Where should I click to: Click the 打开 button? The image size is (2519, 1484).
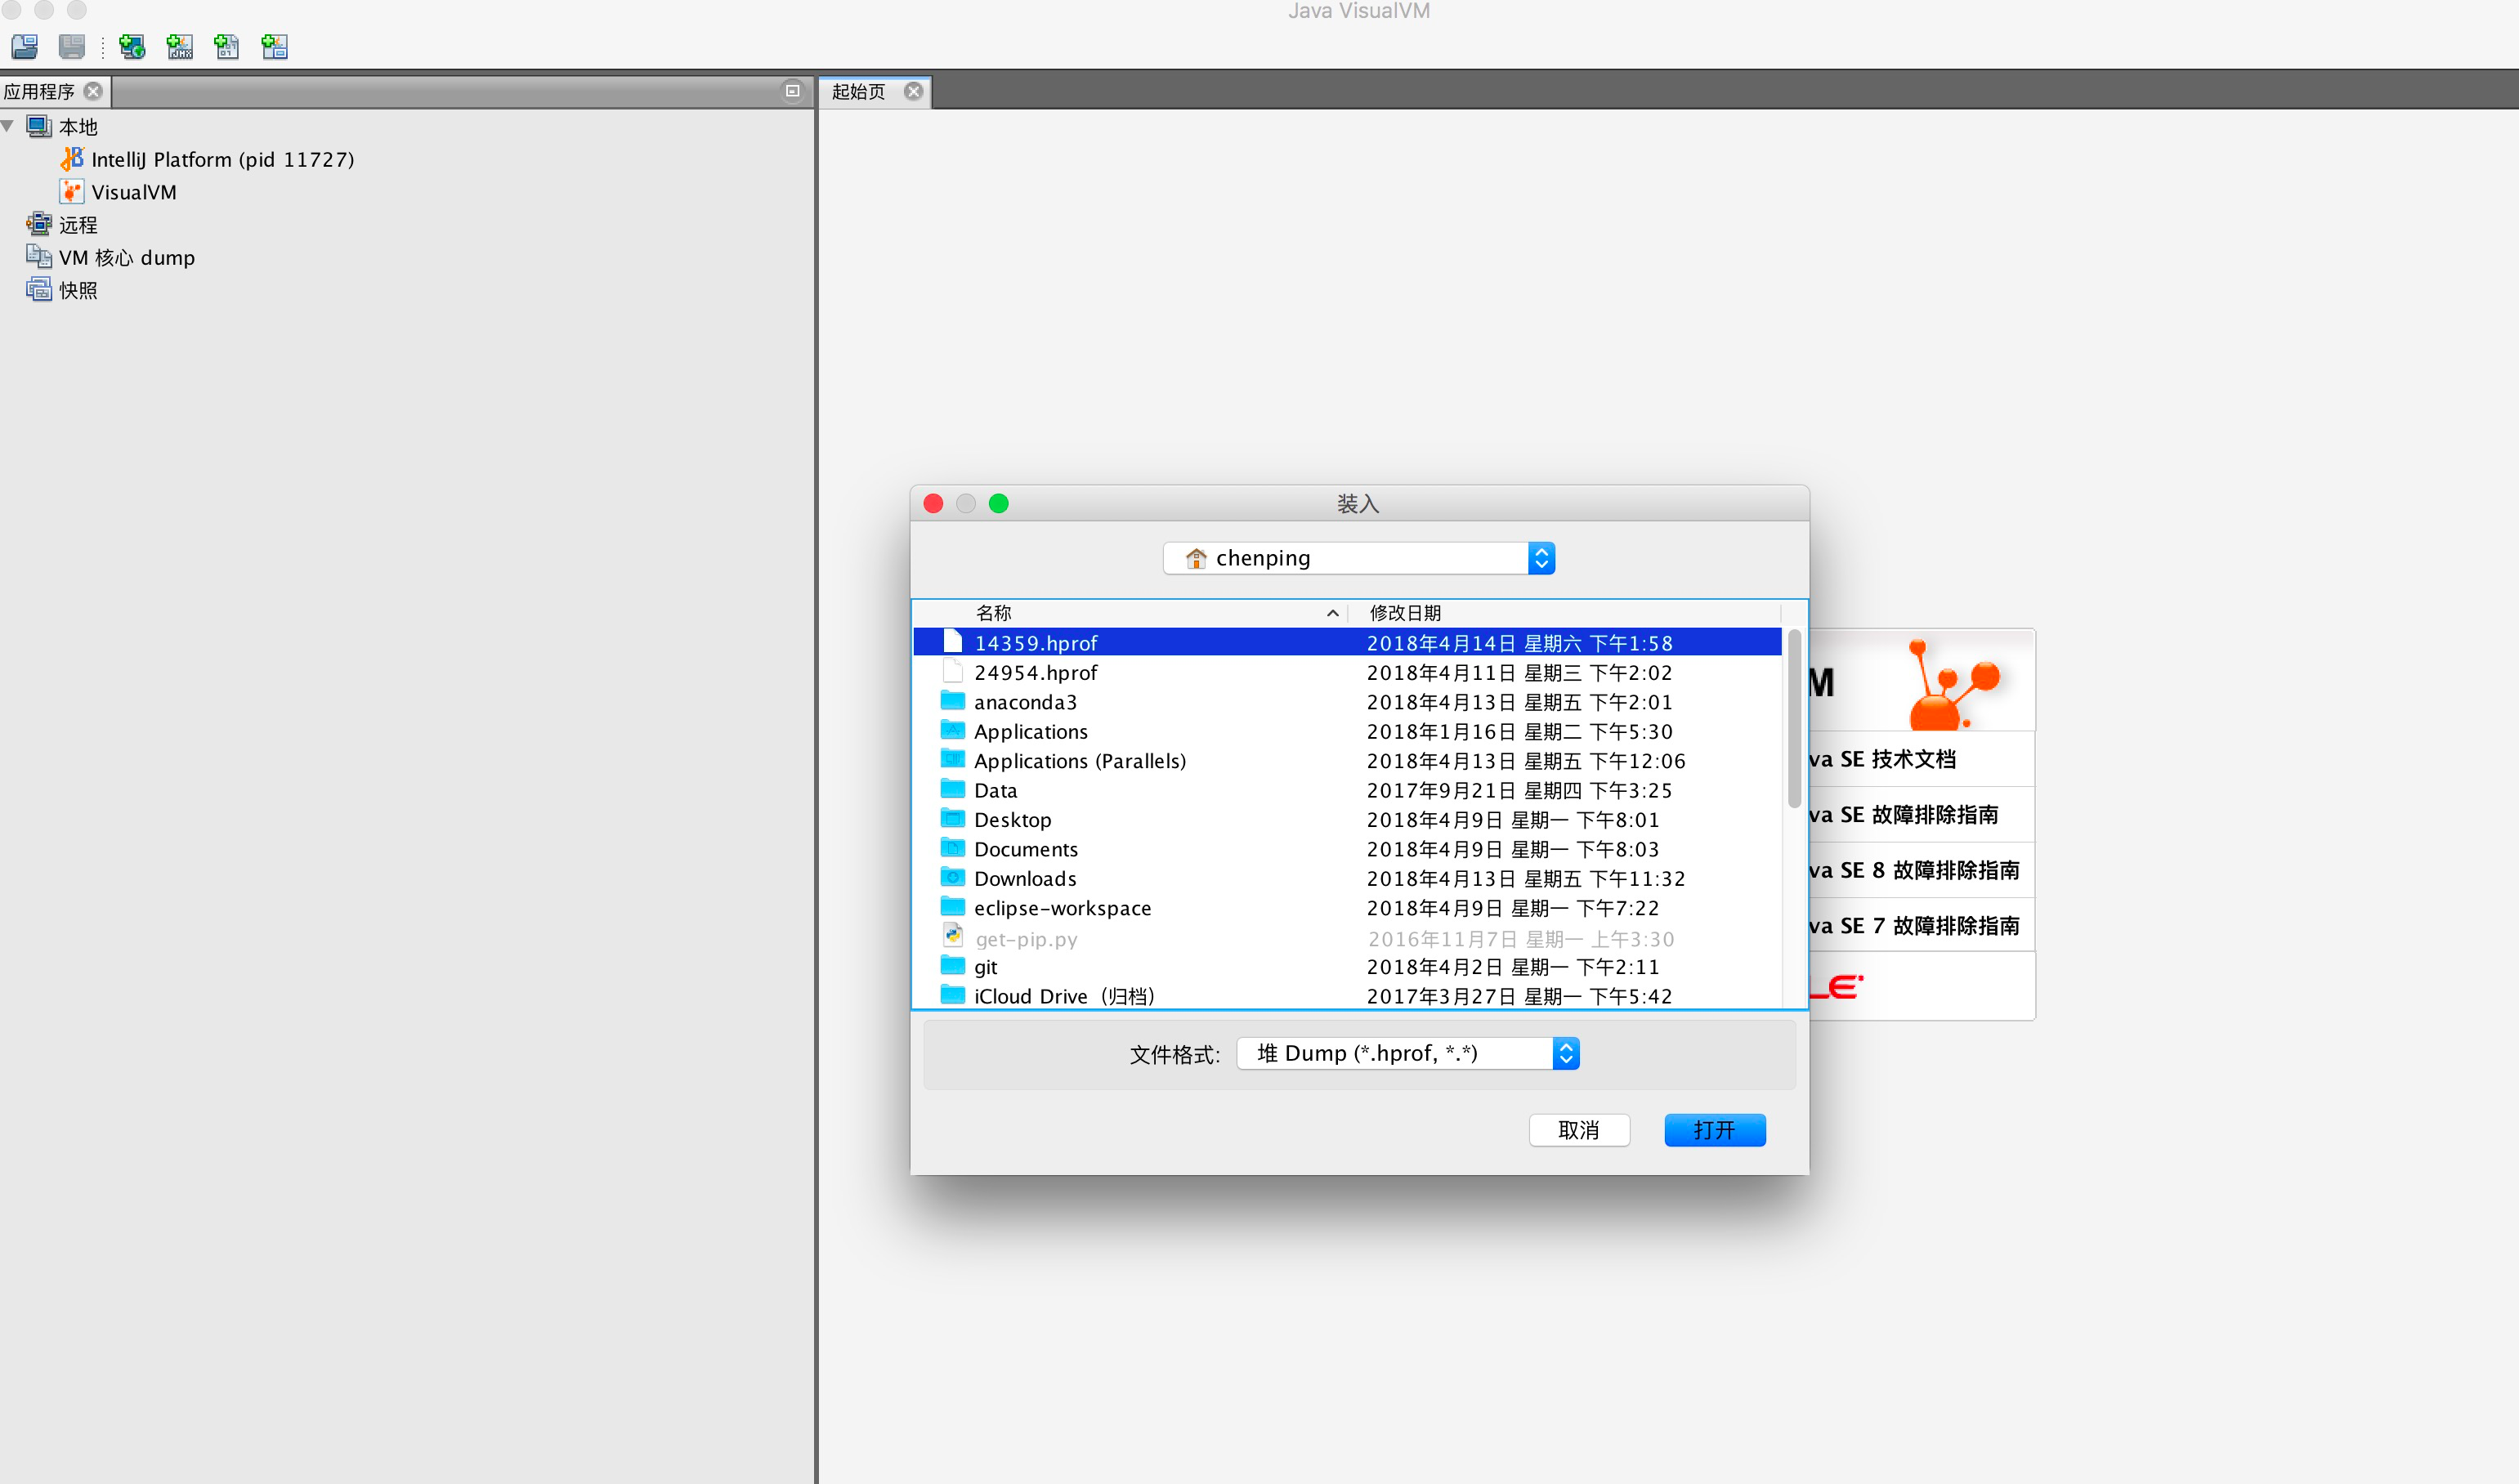click(x=1714, y=1130)
